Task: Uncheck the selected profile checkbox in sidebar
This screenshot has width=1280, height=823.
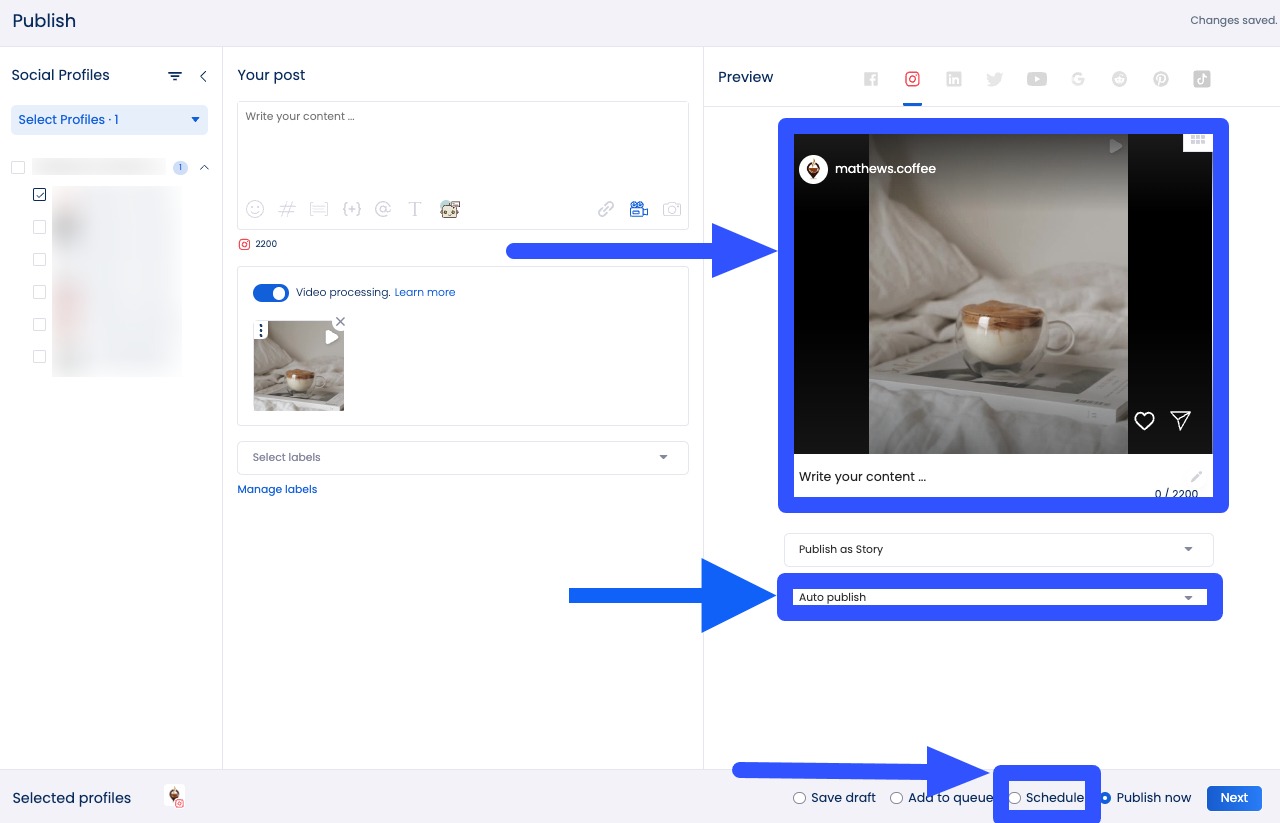Action: tap(40, 195)
